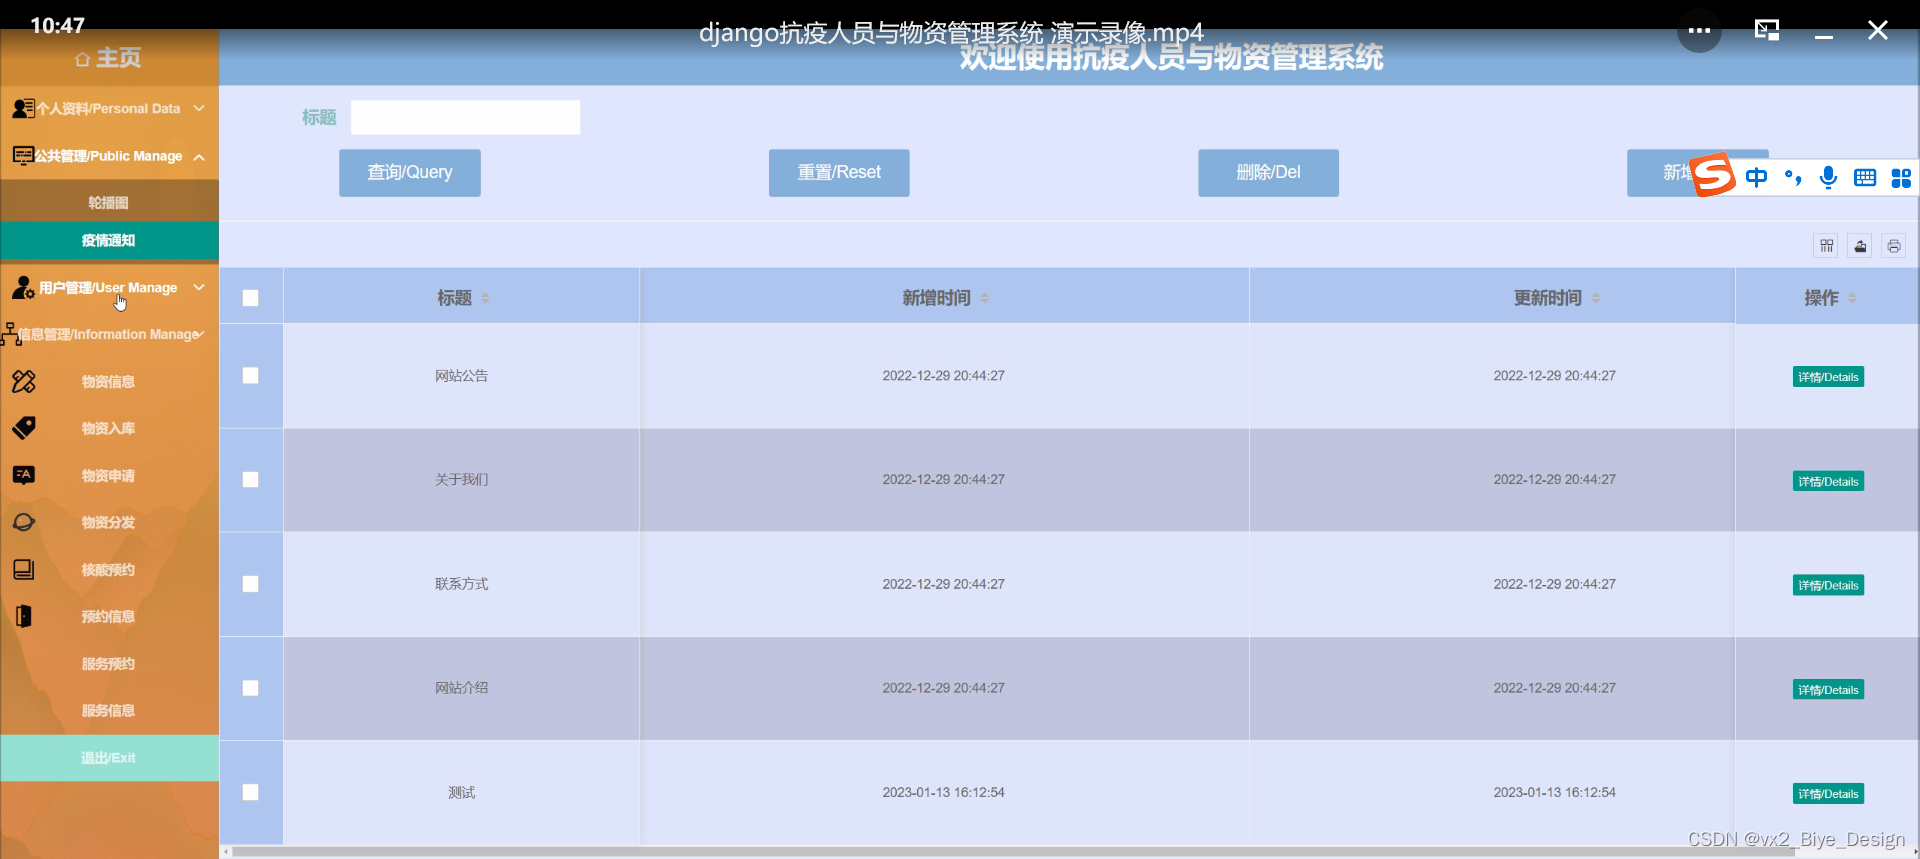
Task: Open the 物资申请 menu item
Action: 108,475
